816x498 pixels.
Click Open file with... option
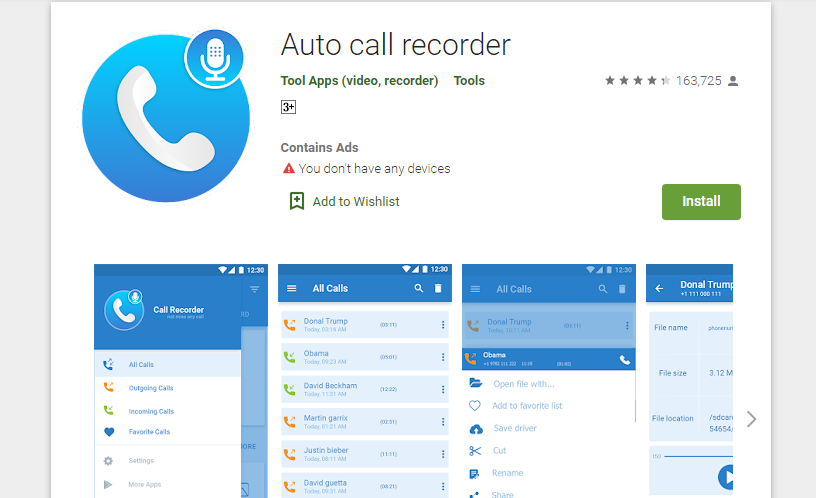tap(524, 384)
